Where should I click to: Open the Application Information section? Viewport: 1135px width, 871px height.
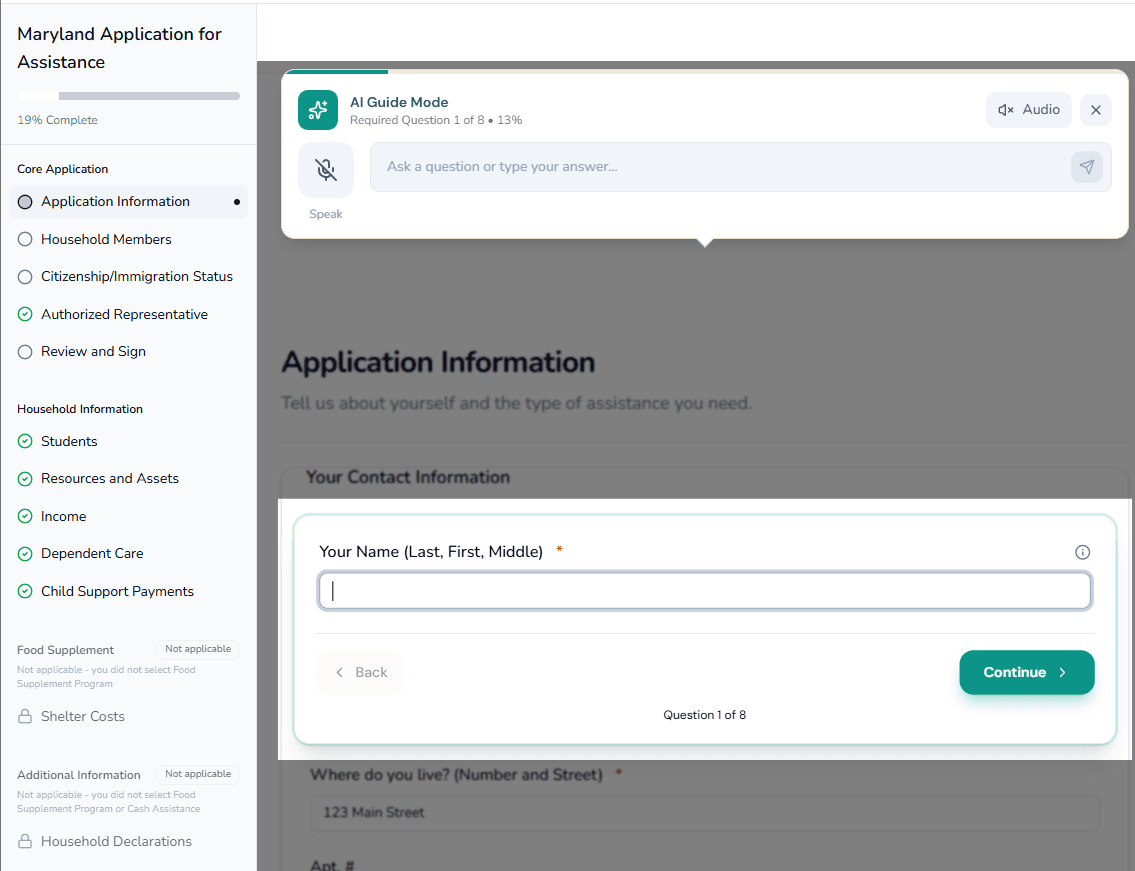click(x=115, y=202)
